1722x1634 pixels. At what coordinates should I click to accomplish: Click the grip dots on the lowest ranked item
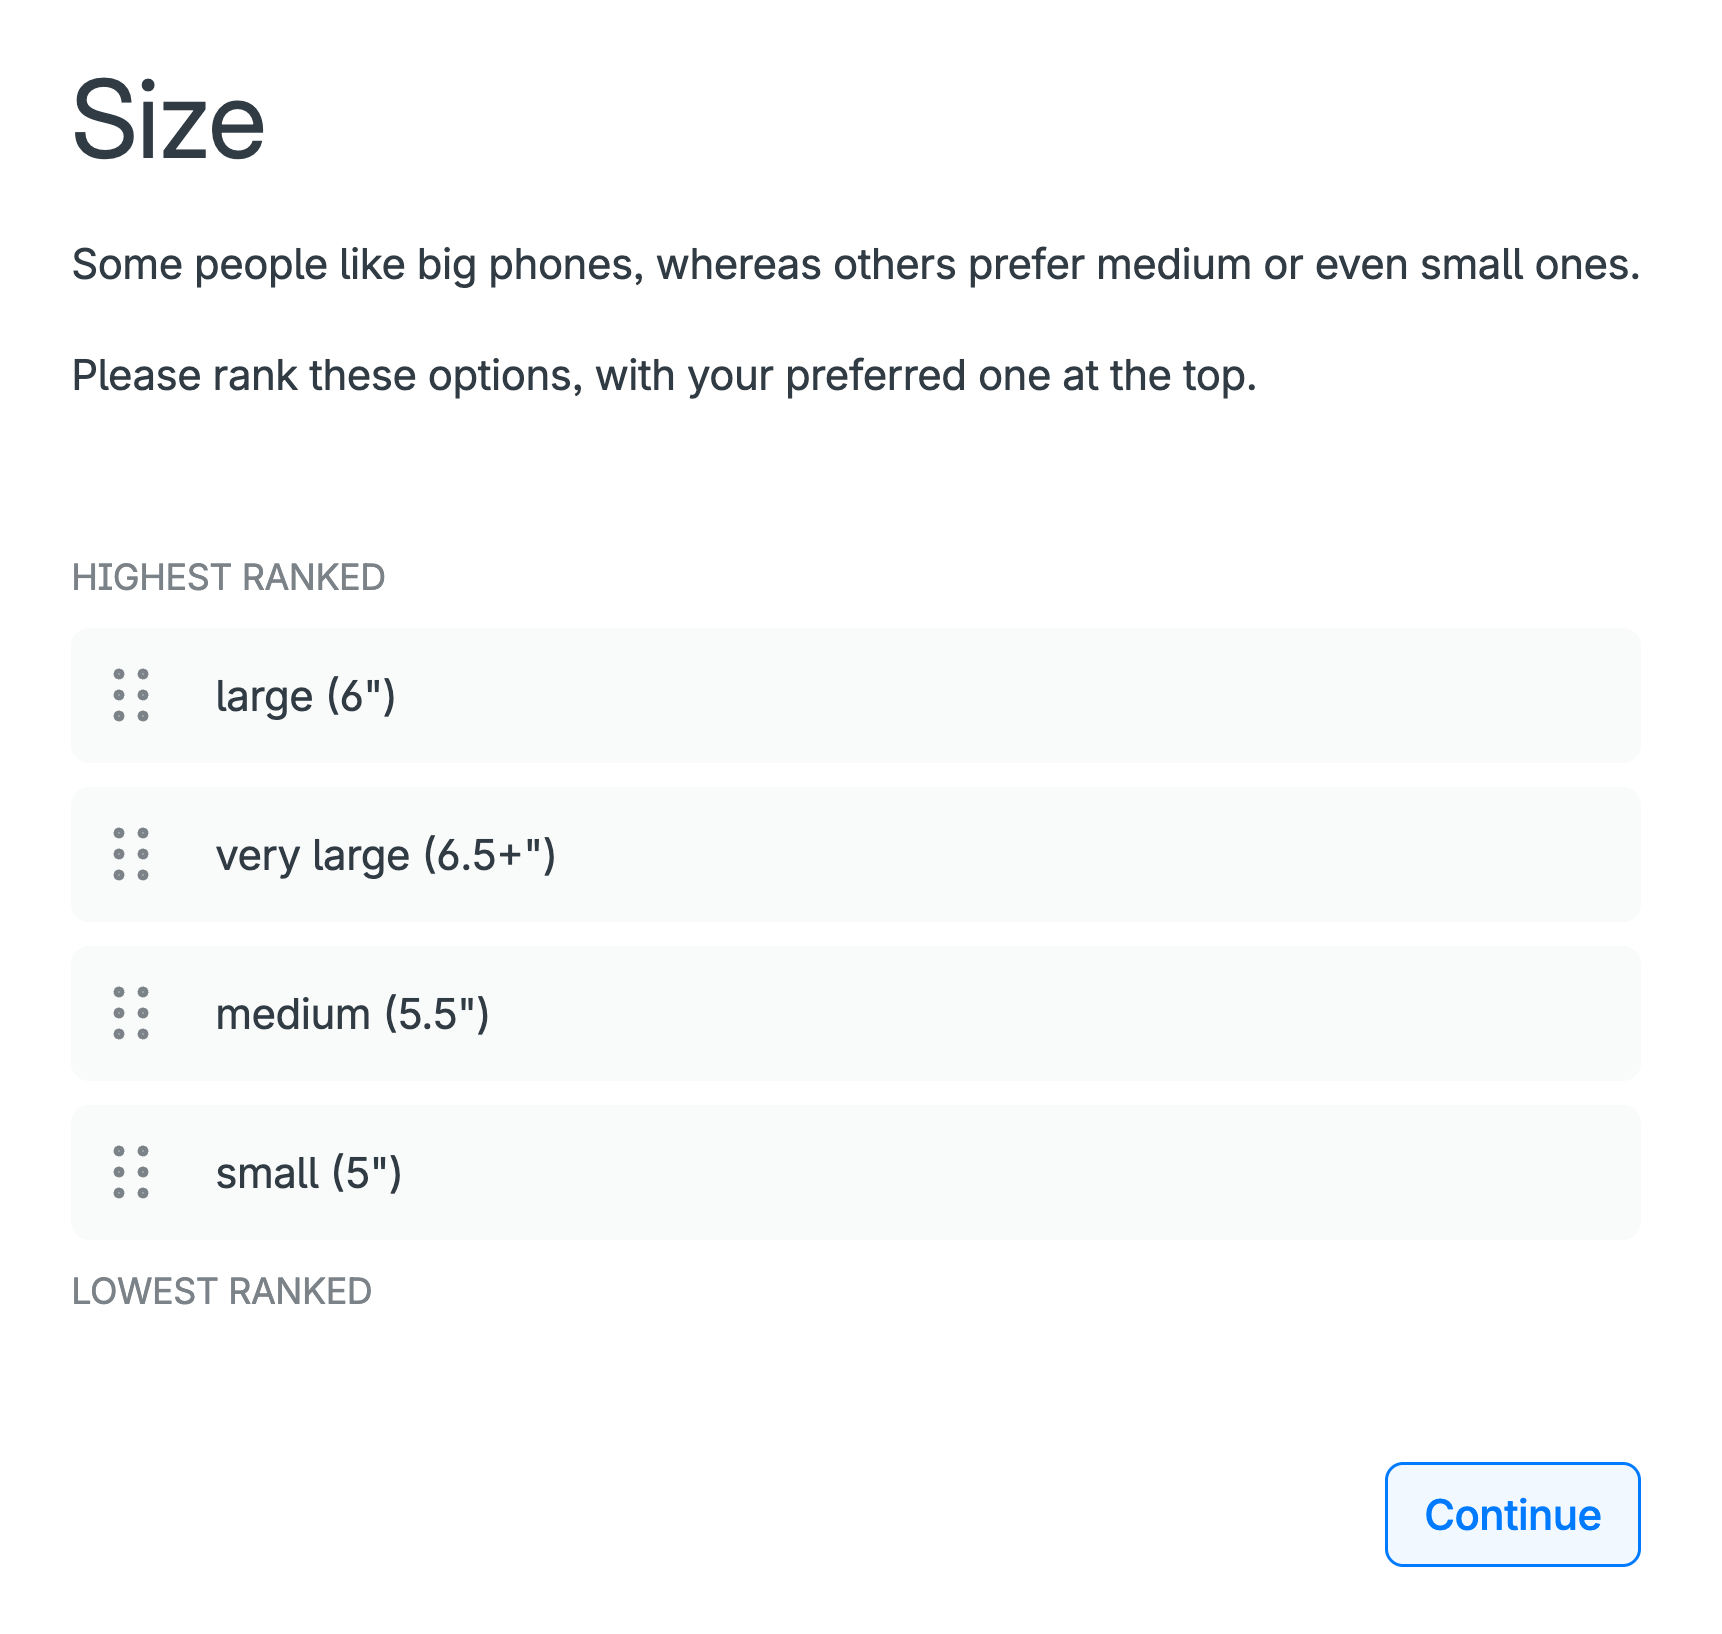(131, 1172)
